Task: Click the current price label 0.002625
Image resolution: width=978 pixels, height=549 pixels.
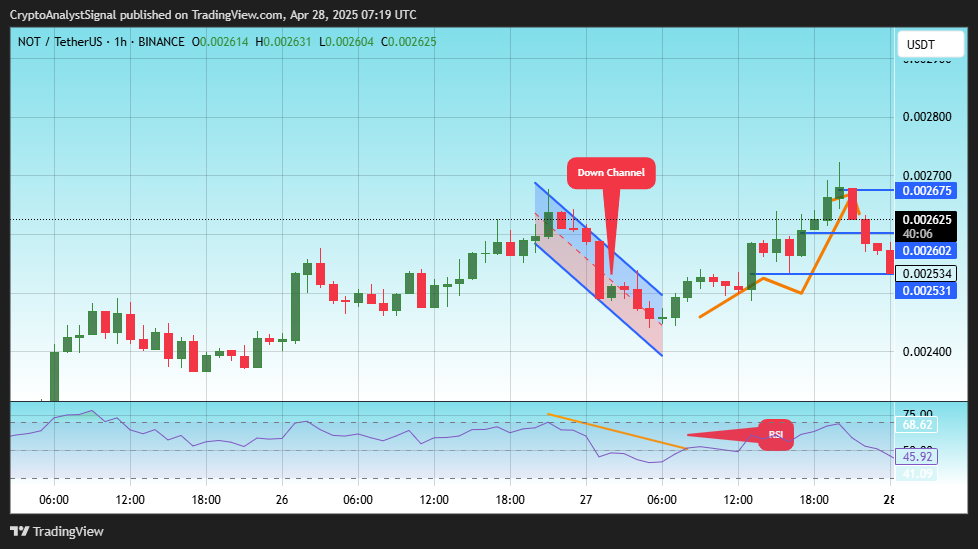Action: click(x=926, y=220)
